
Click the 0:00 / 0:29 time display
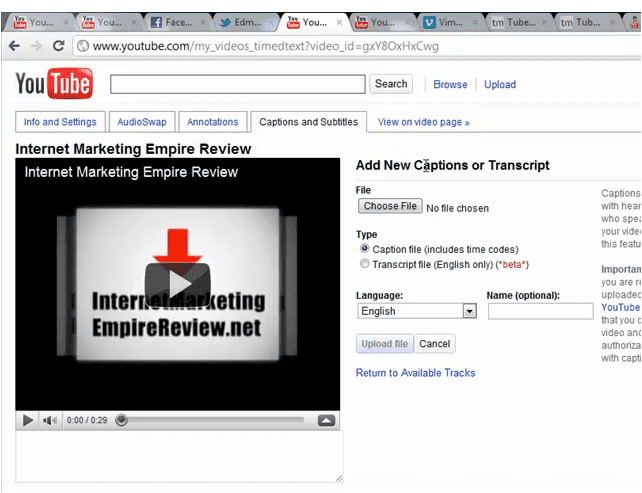[x=87, y=421]
